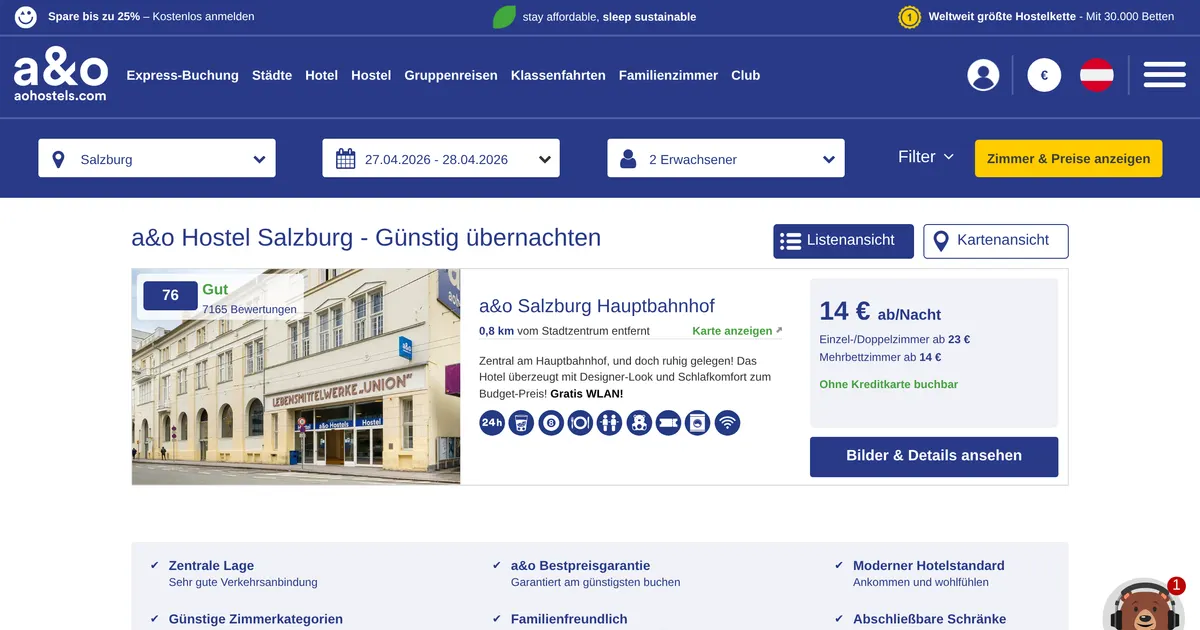Click Bilder & Details ansehen button
Image resolution: width=1200 pixels, height=630 pixels.
[934, 456]
